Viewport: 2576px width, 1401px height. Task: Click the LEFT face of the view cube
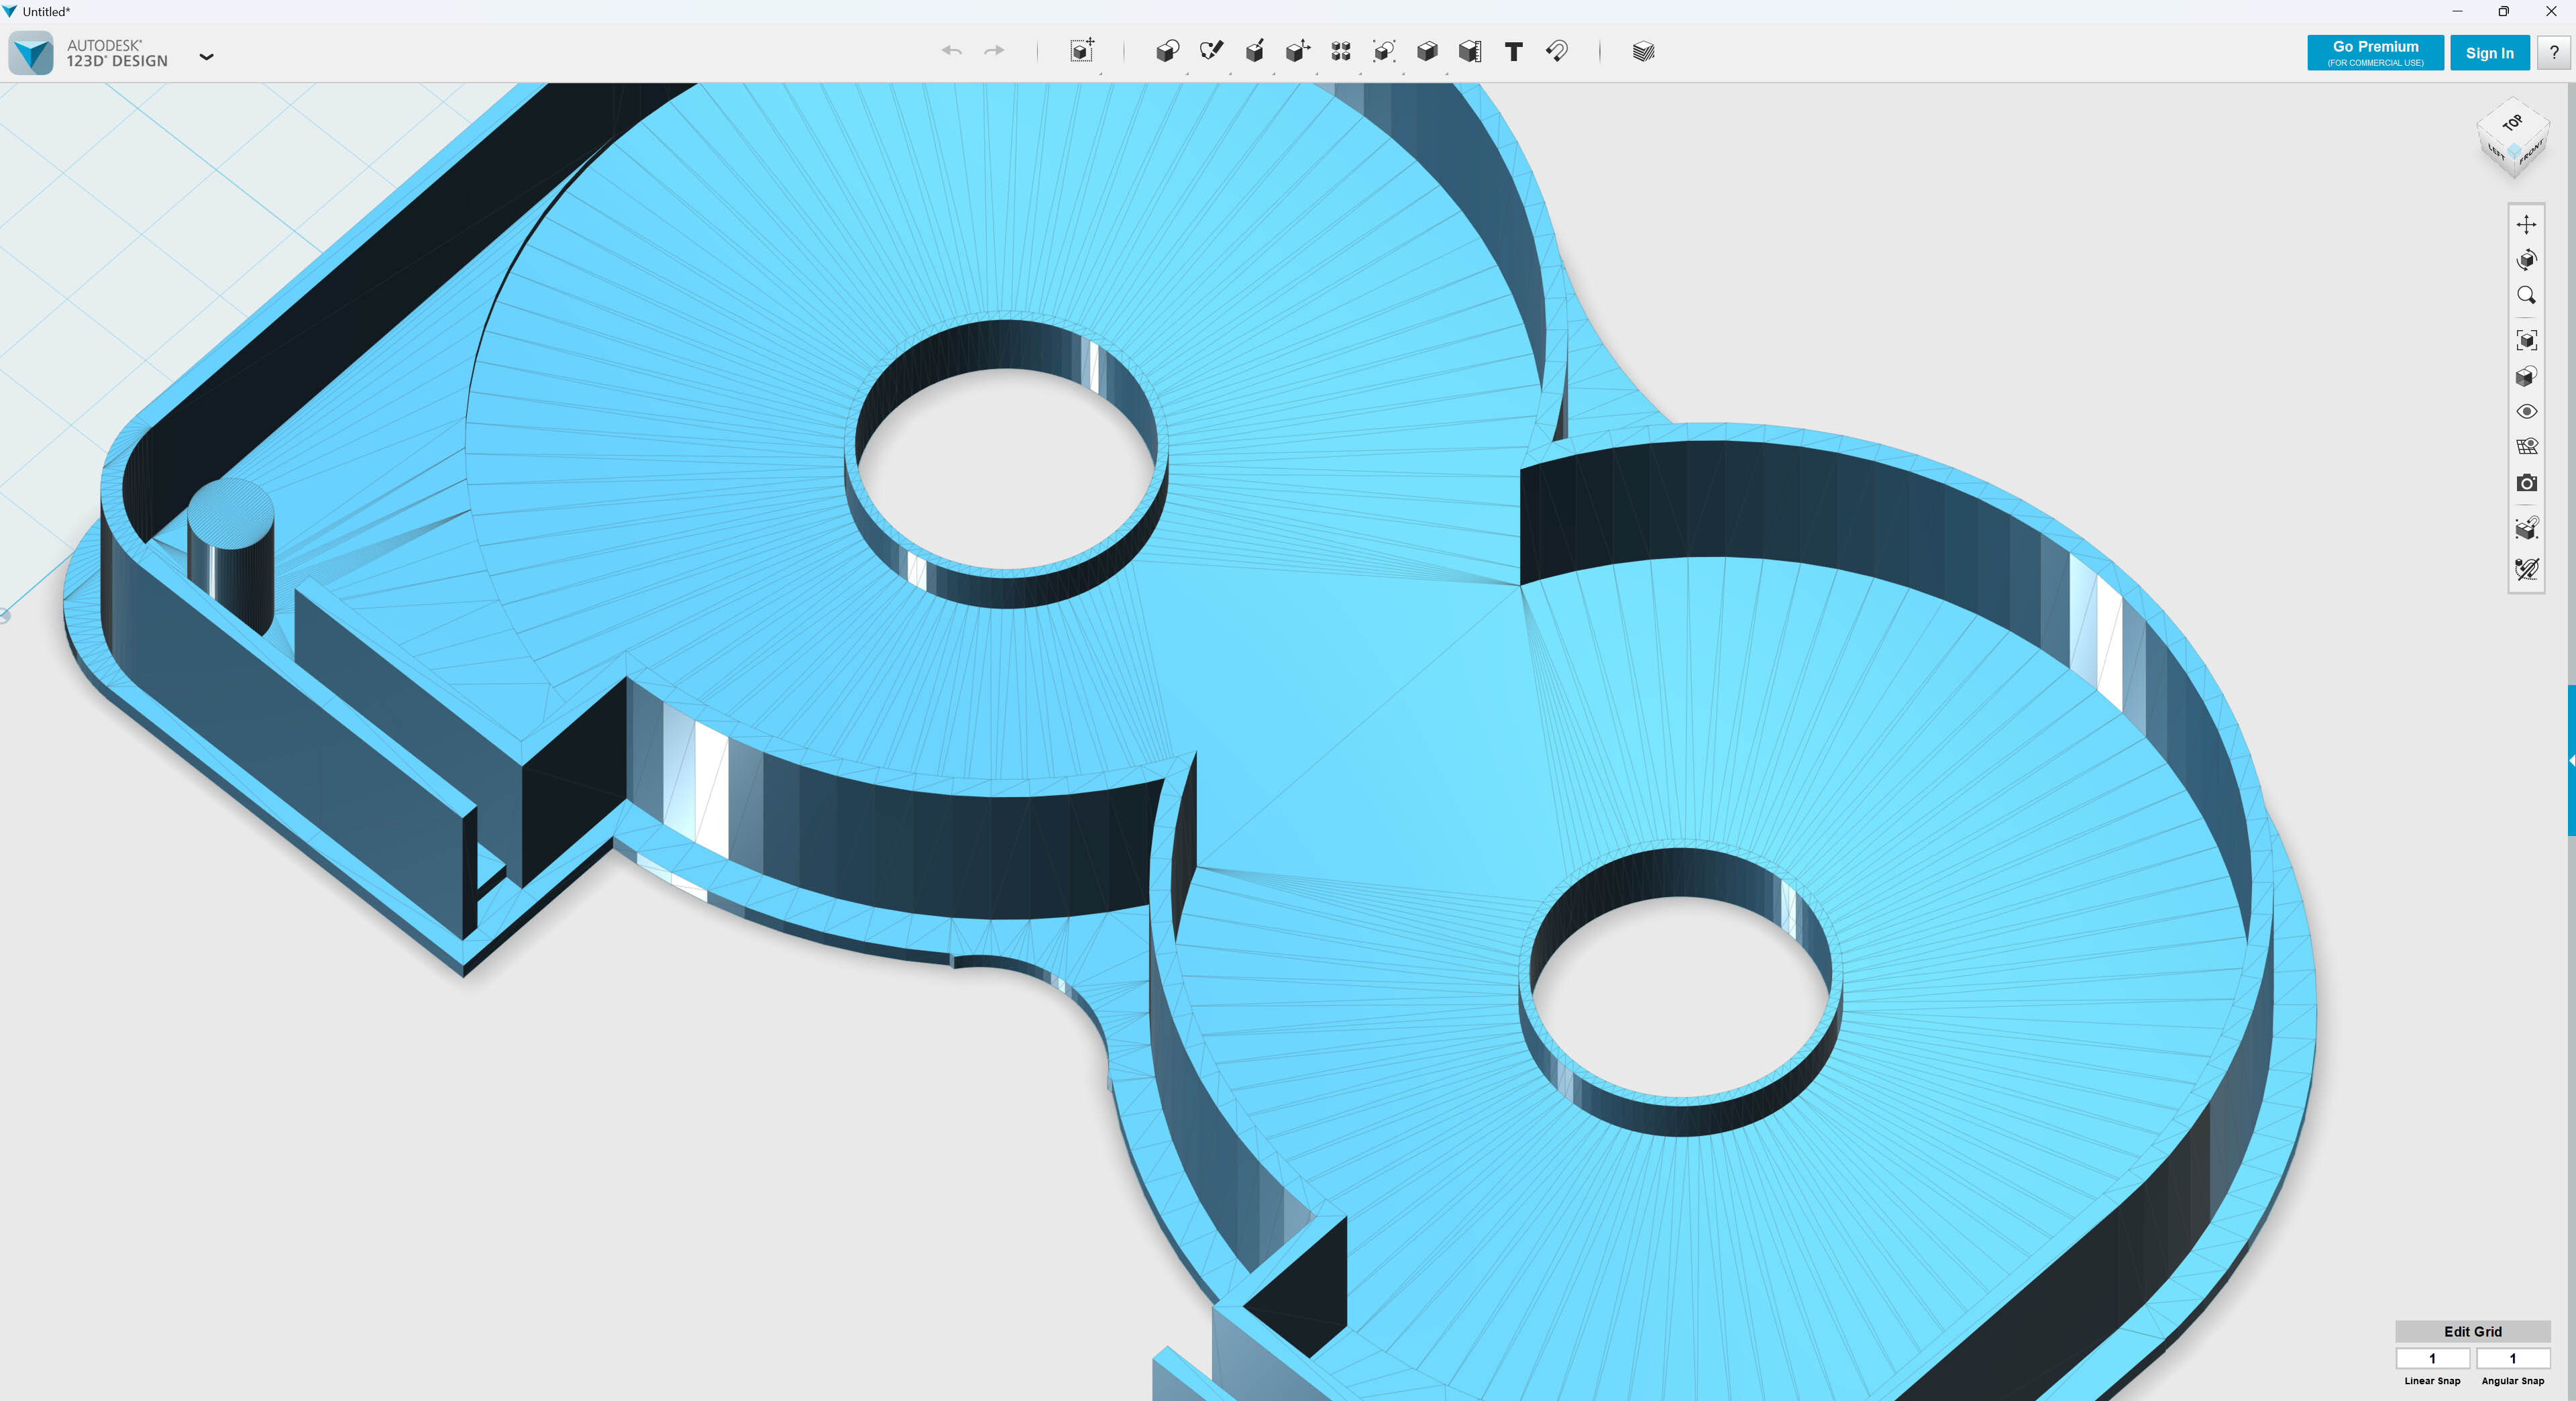2496,154
